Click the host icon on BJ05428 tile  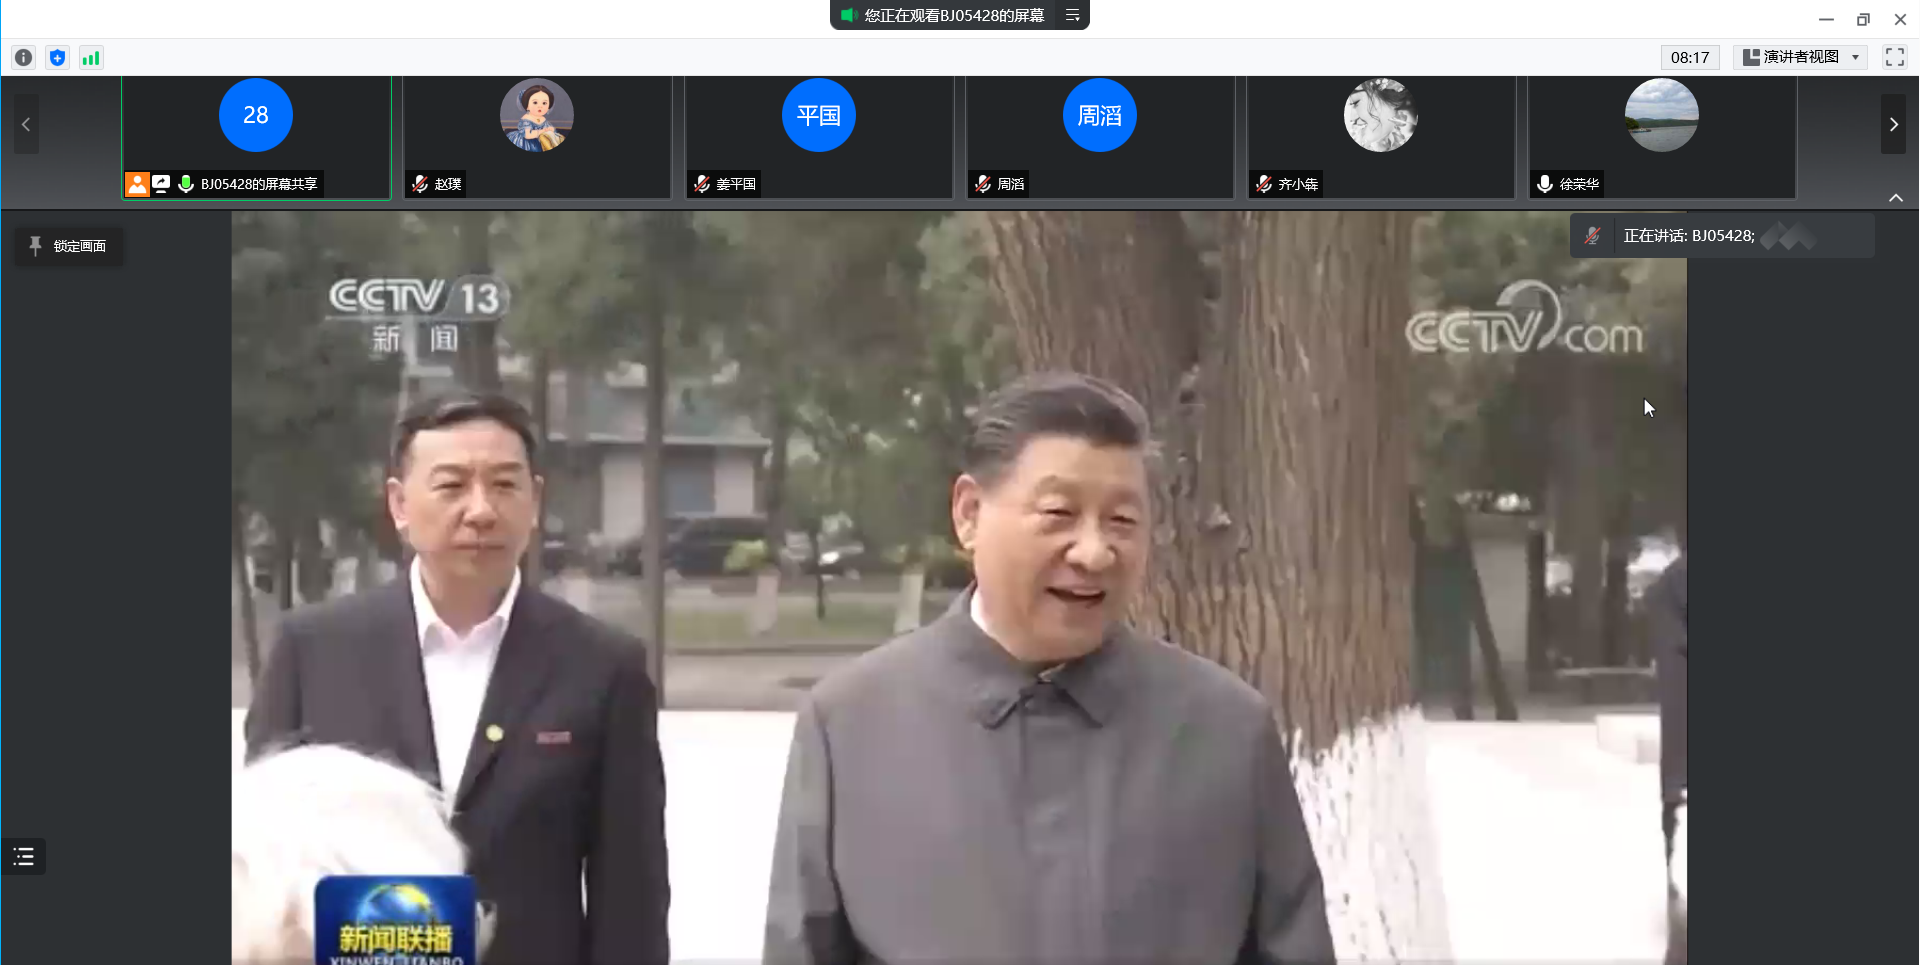pyautogui.click(x=137, y=184)
